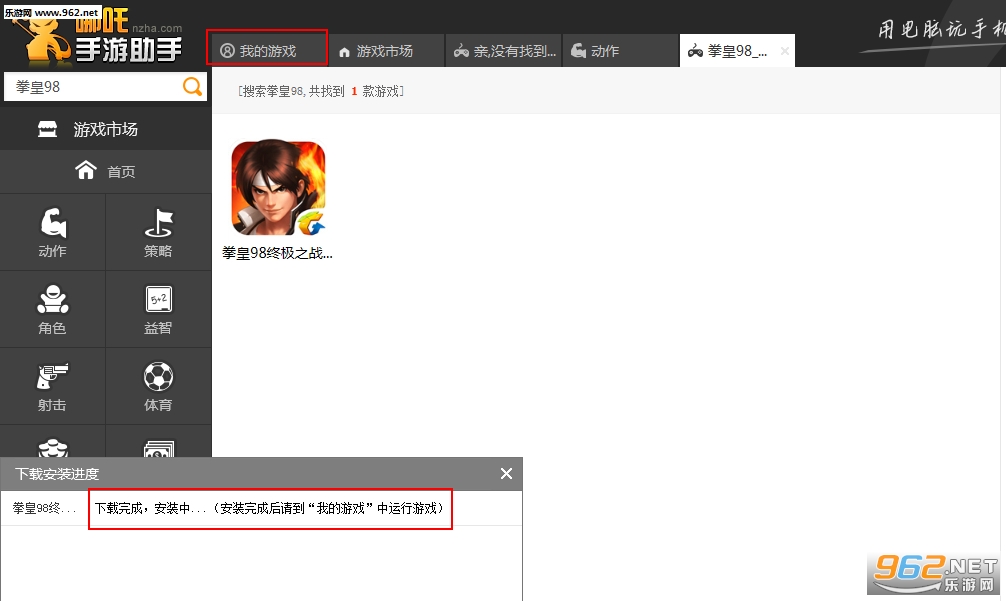Go to 首页 in sidebar
This screenshot has height=601, width=1006.
pos(105,171)
